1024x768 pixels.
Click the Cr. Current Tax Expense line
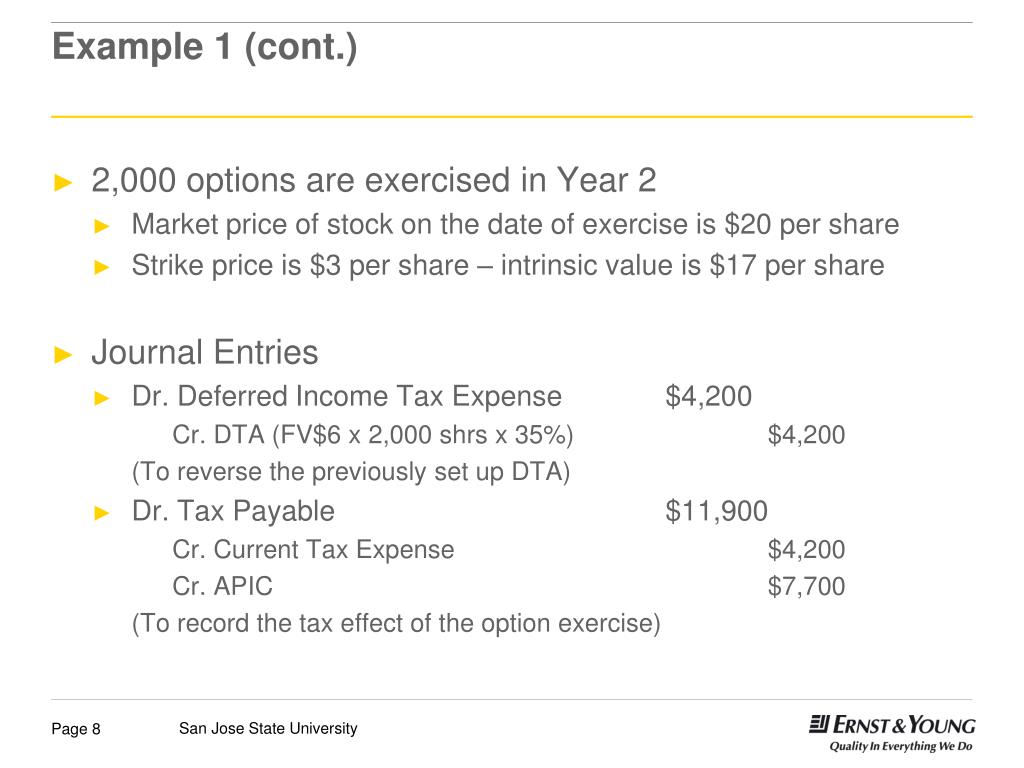(x=313, y=550)
